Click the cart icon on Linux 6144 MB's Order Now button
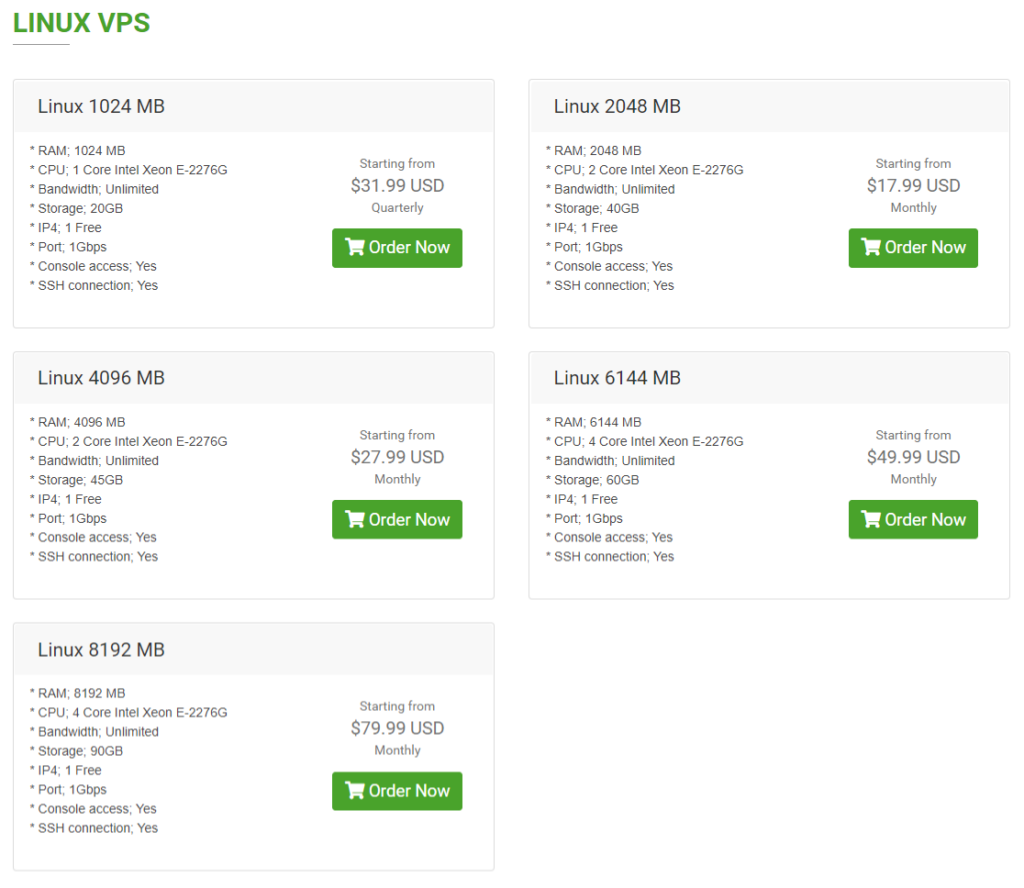This screenshot has width=1024, height=888. pyautogui.click(x=870, y=519)
